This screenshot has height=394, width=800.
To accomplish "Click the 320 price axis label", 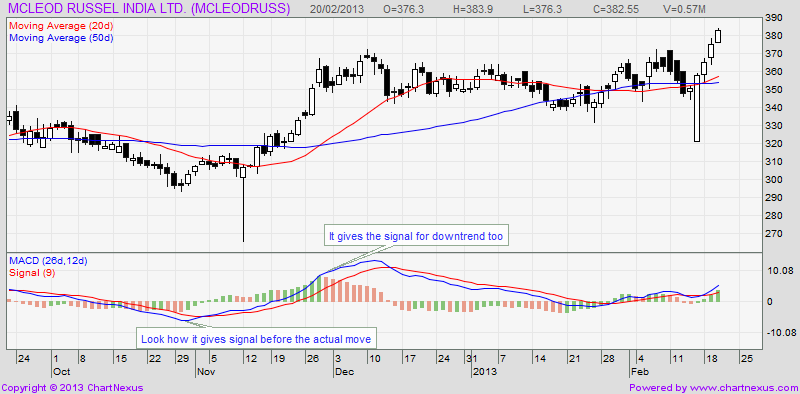I will pos(774,144).
